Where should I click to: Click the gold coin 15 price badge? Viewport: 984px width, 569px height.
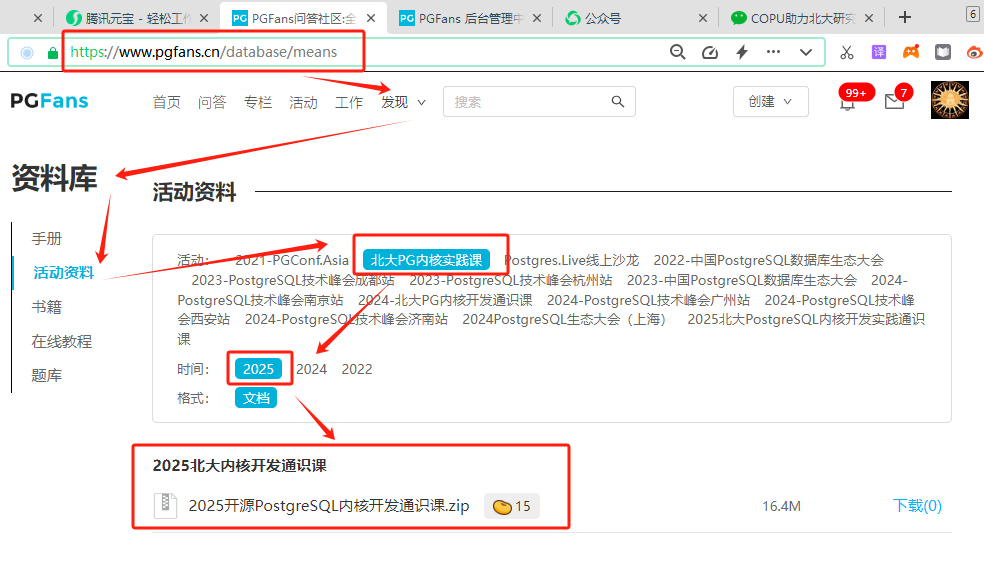pos(511,506)
